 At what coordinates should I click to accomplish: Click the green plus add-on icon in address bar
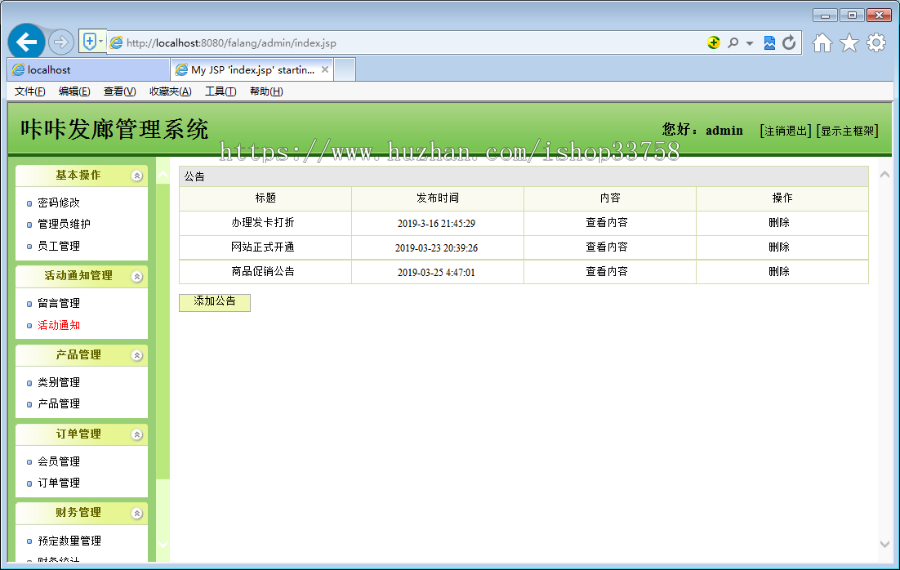pyautogui.click(x=713, y=42)
